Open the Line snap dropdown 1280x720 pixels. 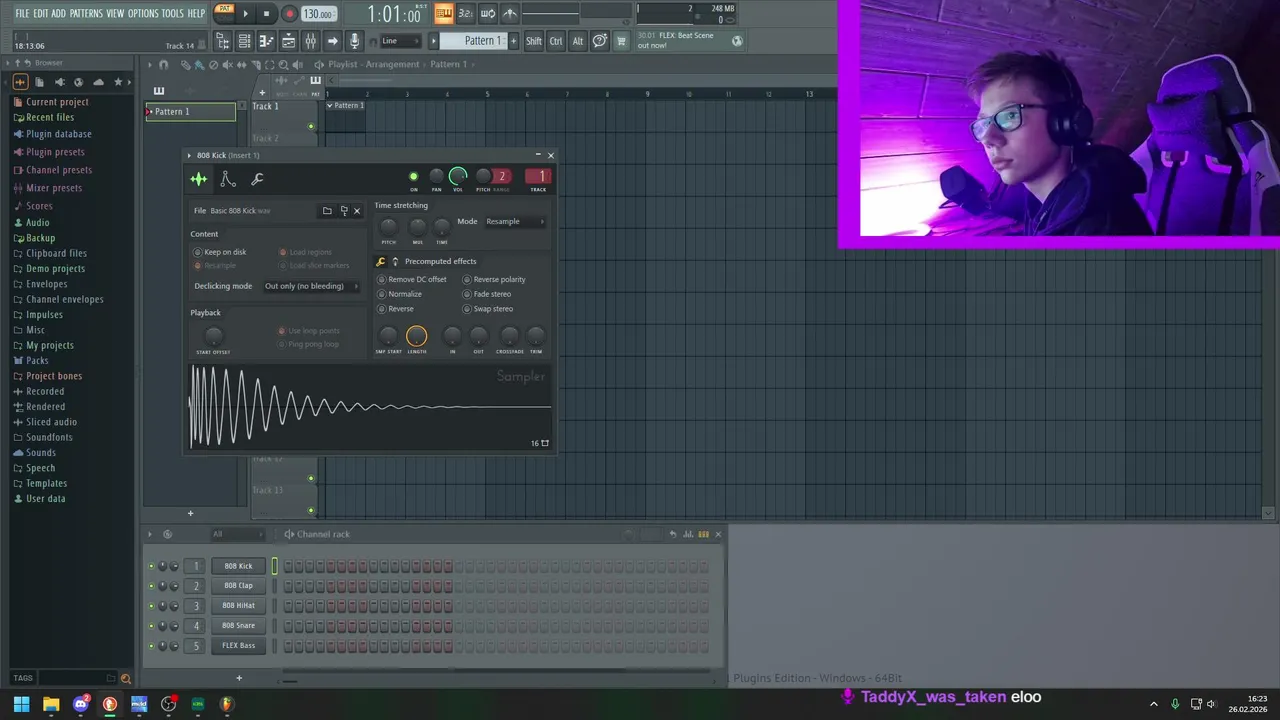(x=400, y=41)
